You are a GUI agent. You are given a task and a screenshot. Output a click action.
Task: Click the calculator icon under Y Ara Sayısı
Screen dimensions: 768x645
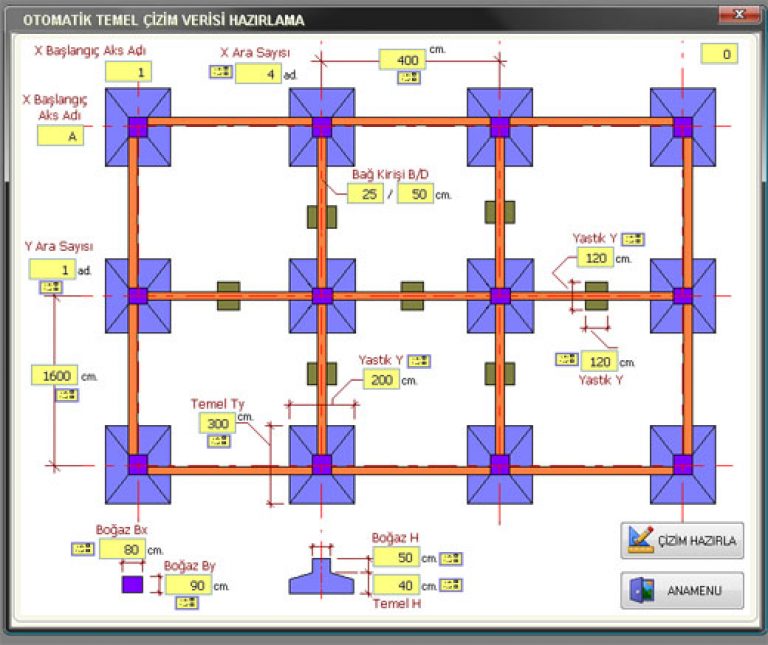51,287
